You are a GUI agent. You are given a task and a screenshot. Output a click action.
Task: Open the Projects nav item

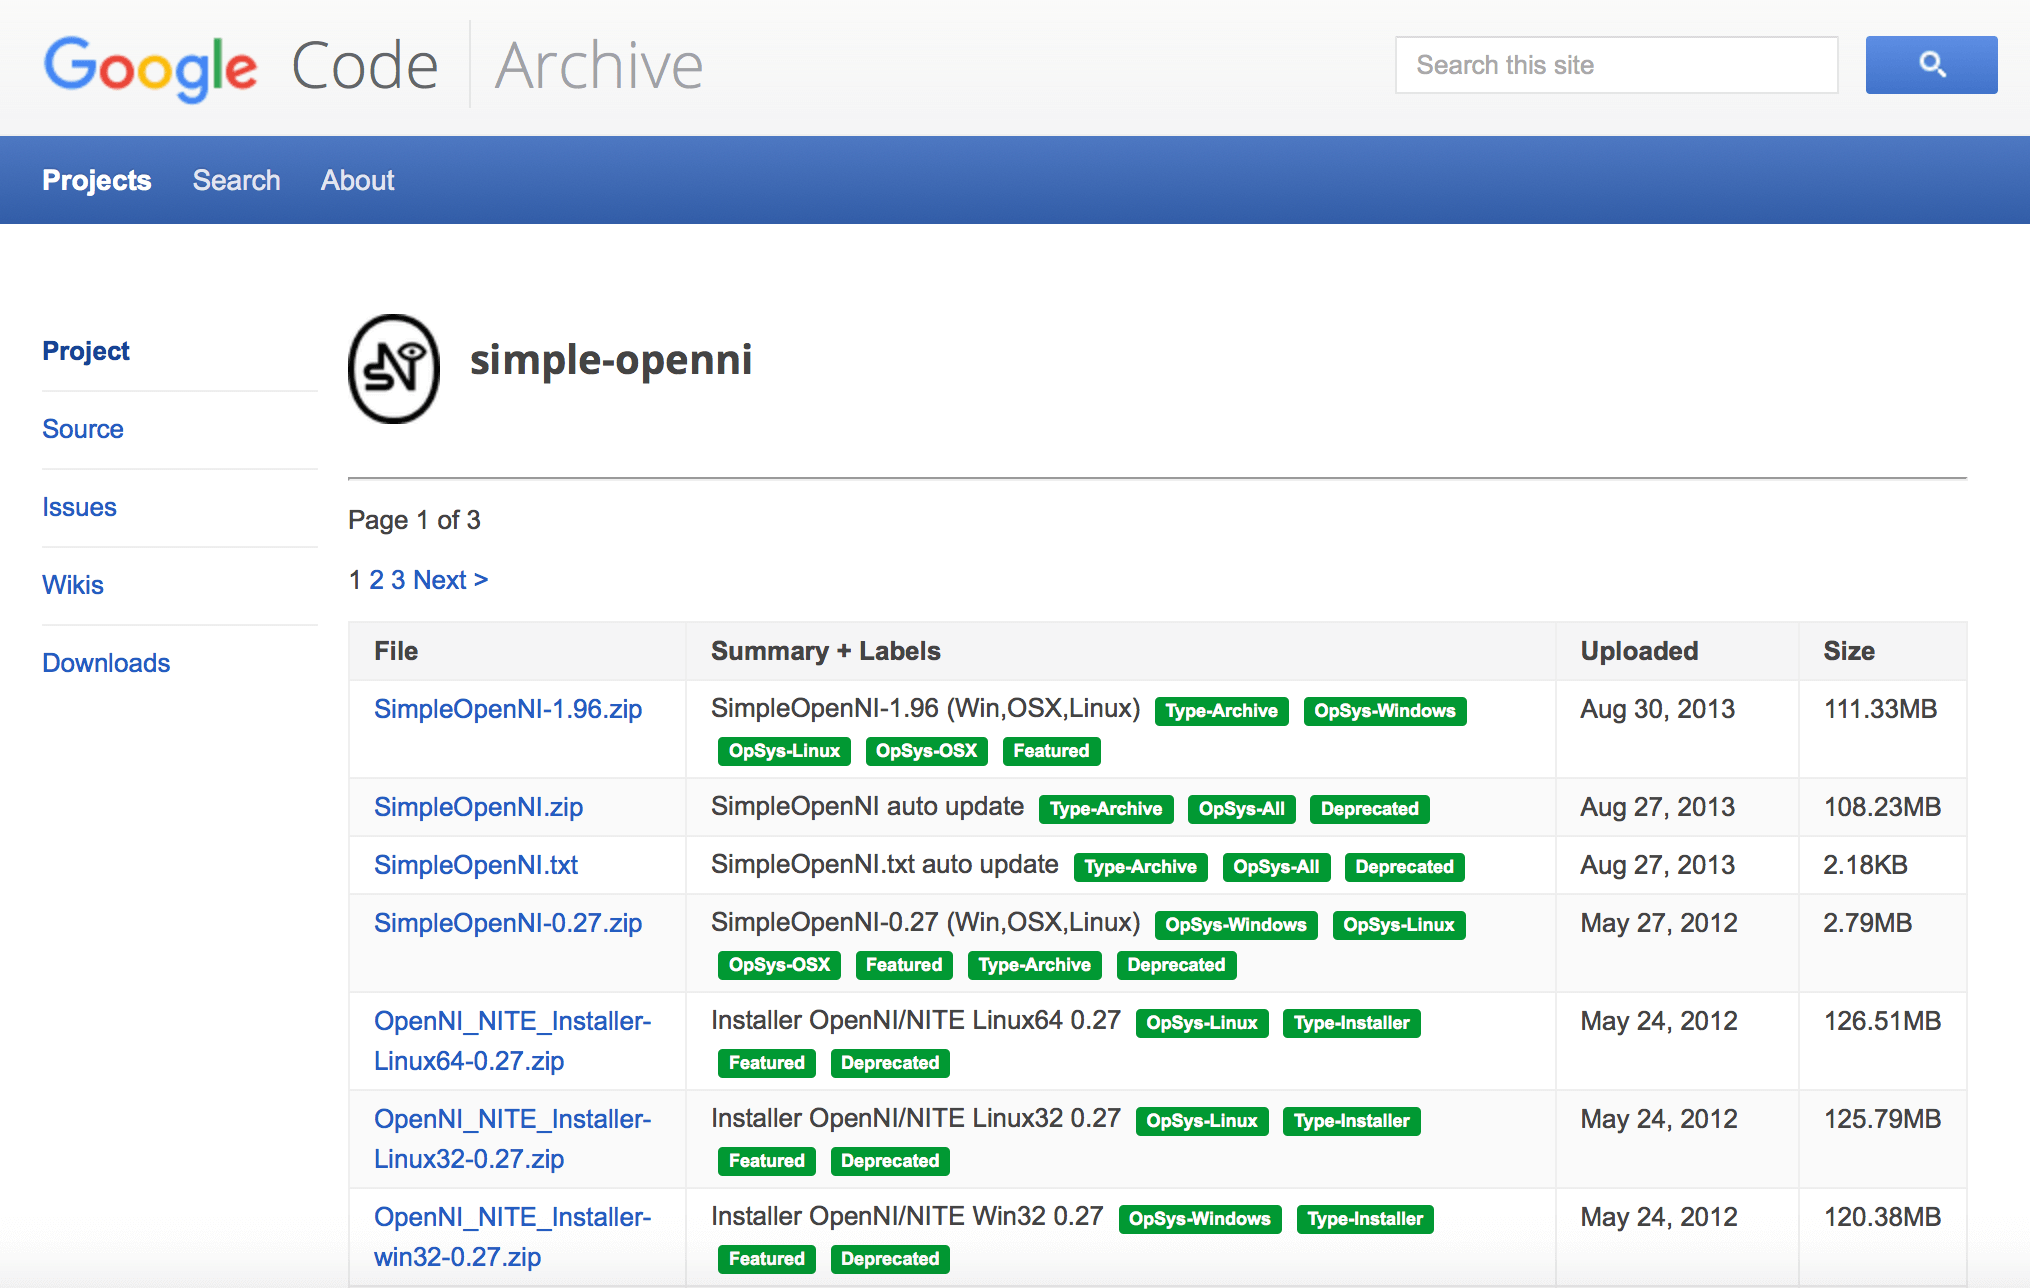tap(97, 180)
